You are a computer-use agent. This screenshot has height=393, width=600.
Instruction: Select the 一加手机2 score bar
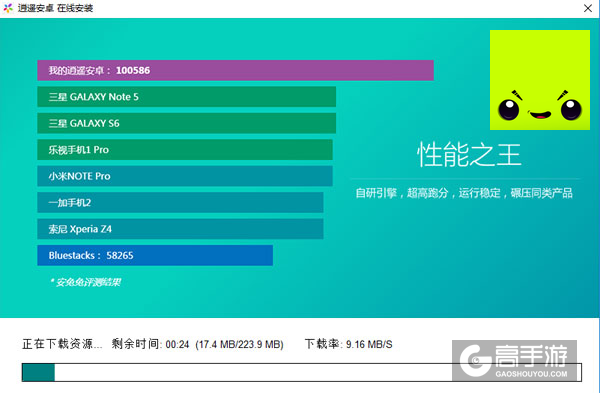pyautogui.click(x=180, y=202)
